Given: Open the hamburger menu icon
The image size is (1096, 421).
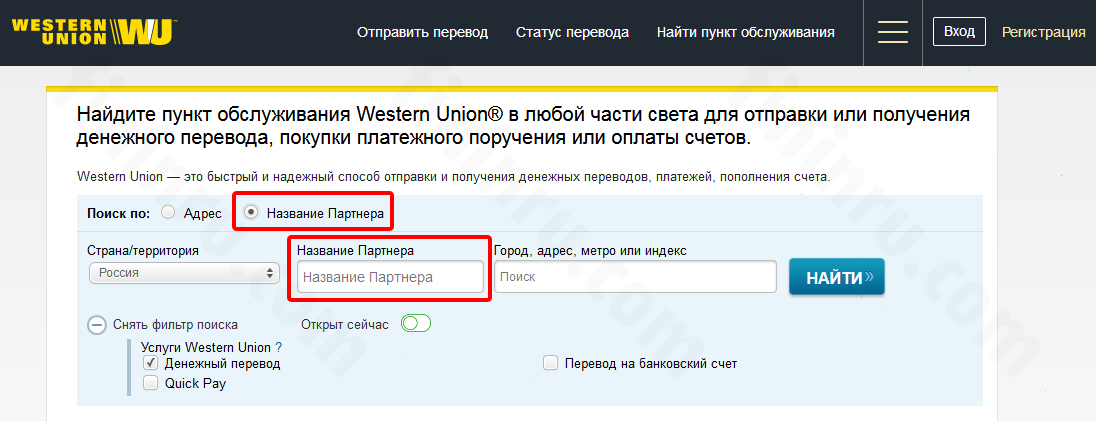Looking at the screenshot, I should point(893,32).
